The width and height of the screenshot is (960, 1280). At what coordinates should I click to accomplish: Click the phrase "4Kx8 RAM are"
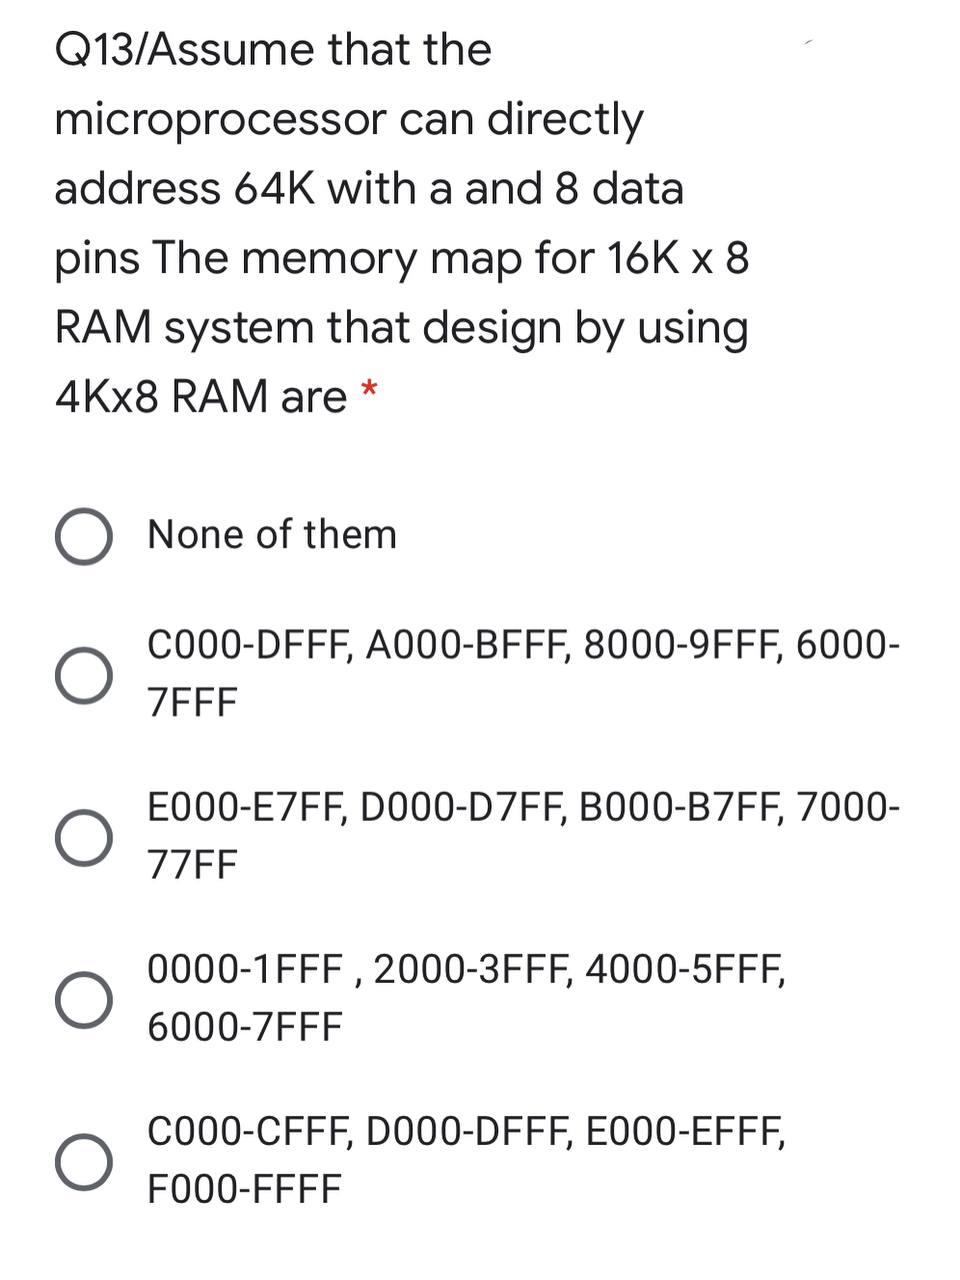pos(198,396)
